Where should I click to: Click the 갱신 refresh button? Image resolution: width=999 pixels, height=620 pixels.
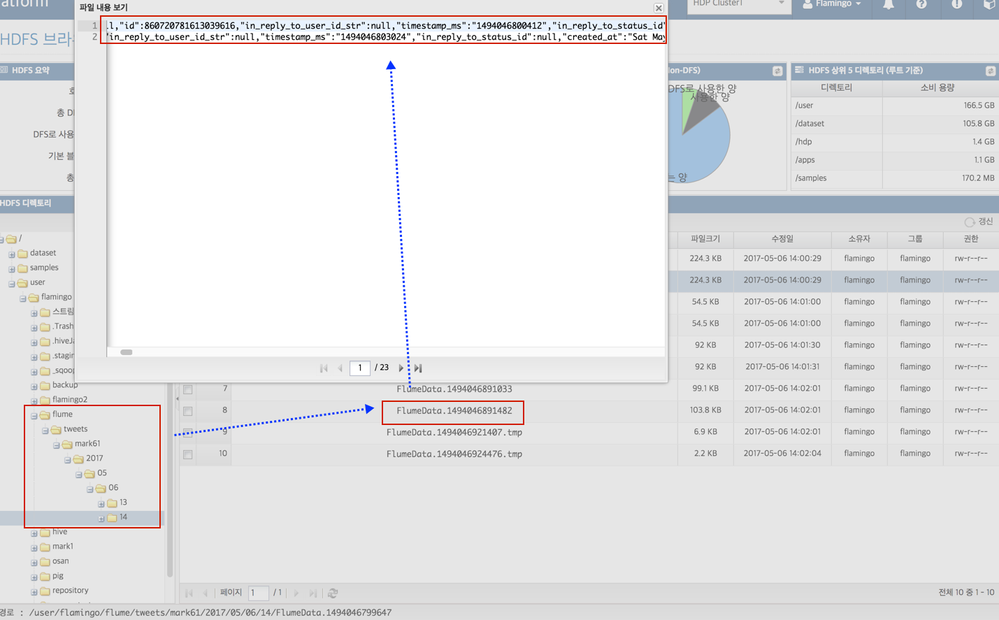pyautogui.click(x=979, y=221)
